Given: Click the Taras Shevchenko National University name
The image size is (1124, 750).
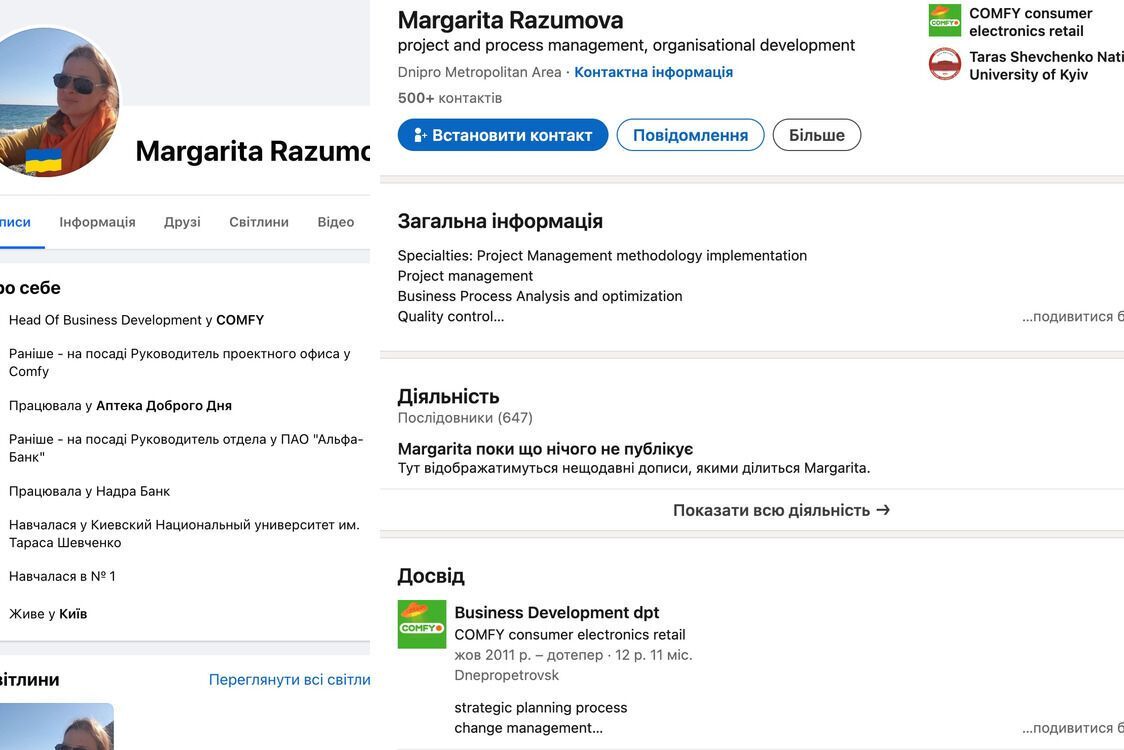Looking at the screenshot, I should pos(1046,65).
